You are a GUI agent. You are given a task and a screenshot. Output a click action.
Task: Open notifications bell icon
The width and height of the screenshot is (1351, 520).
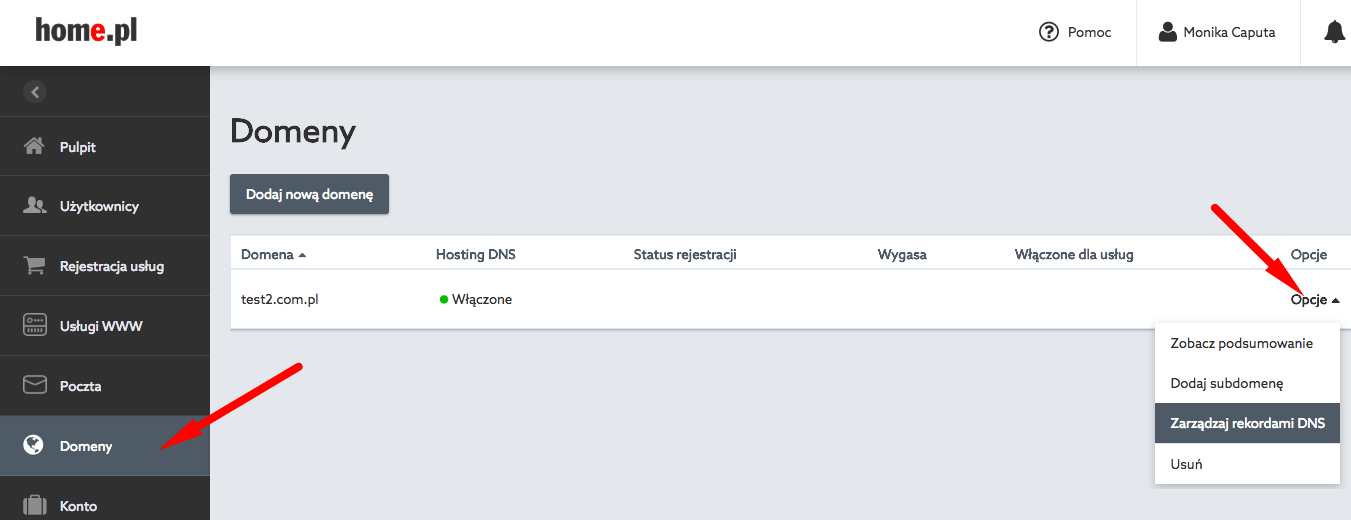[x=1334, y=32]
